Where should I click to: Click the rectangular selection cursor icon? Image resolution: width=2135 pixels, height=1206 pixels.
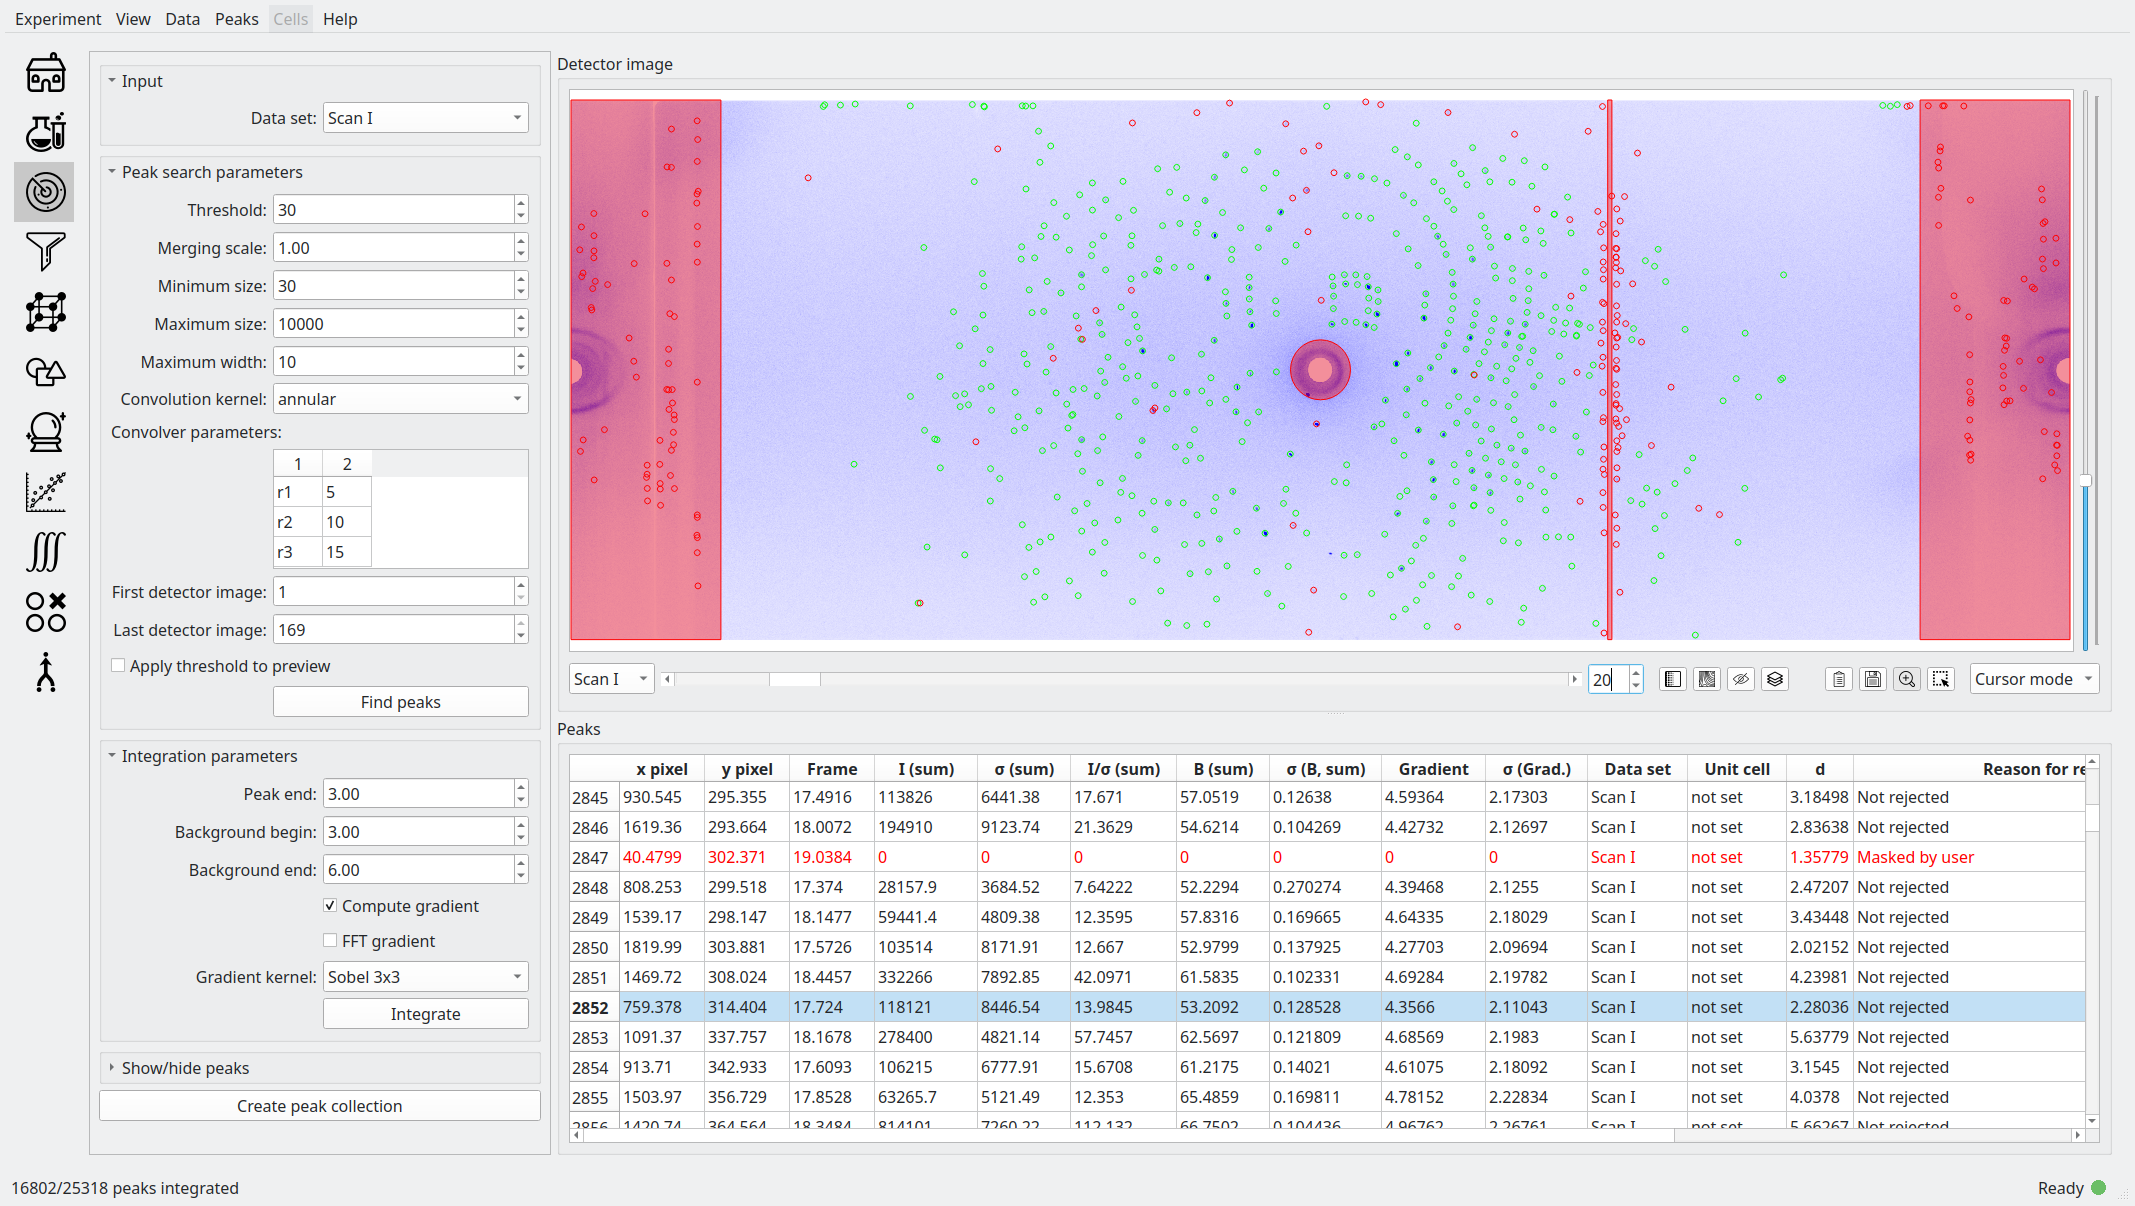1941,679
